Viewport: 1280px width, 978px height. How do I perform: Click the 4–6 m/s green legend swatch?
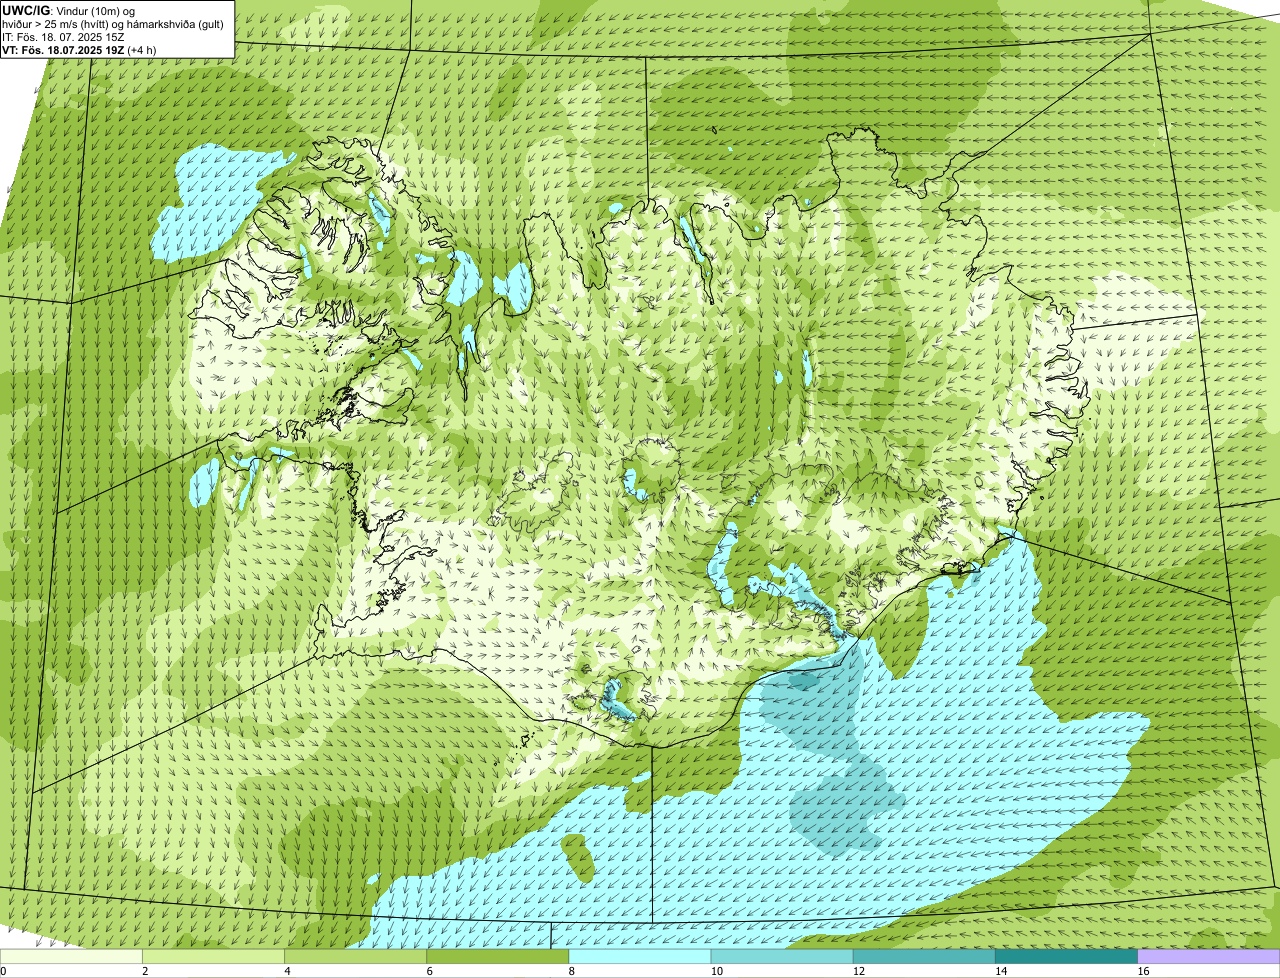coord(355,957)
